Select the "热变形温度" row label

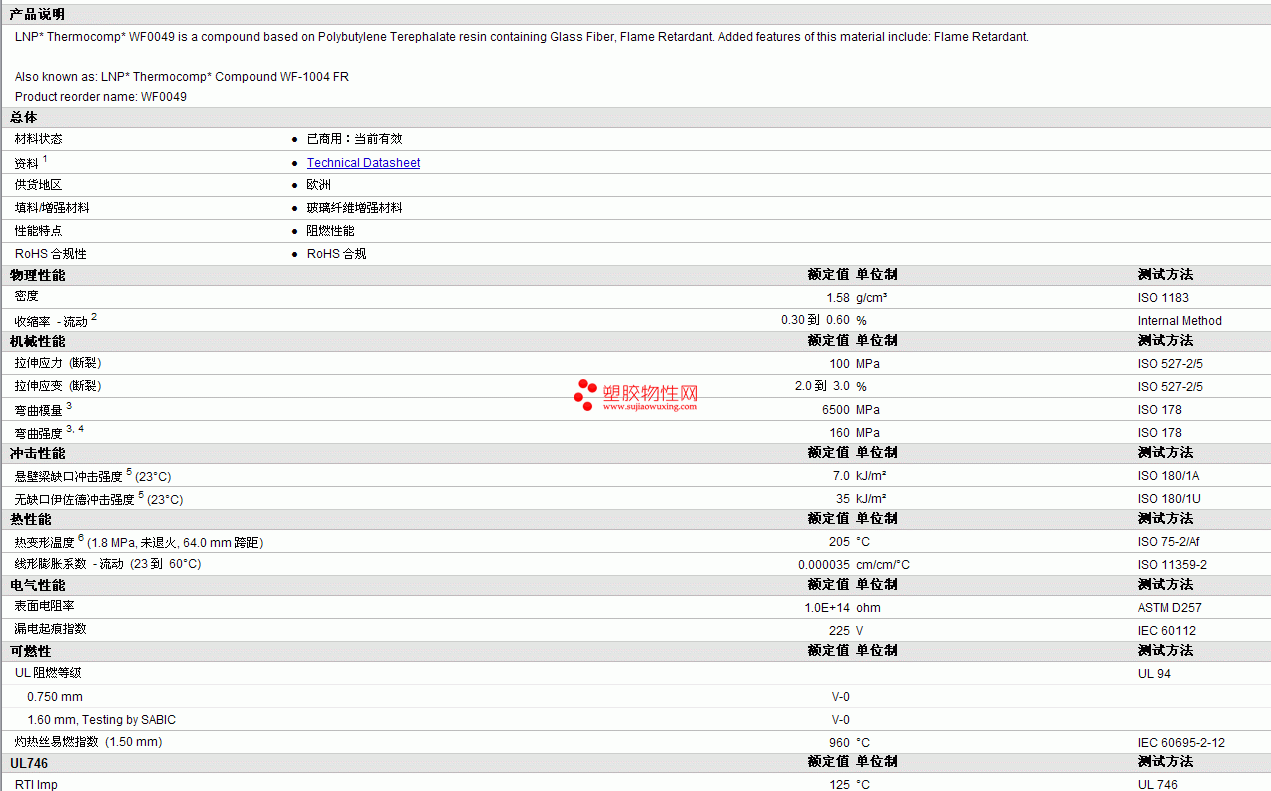tap(45, 542)
